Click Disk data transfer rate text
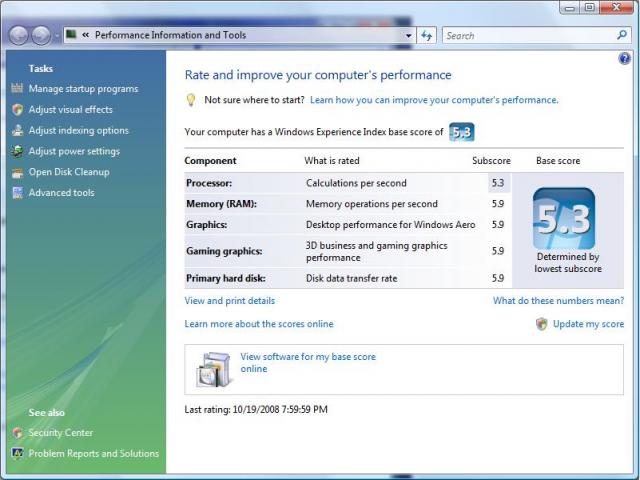640x480 pixels. tap(351, 278)
